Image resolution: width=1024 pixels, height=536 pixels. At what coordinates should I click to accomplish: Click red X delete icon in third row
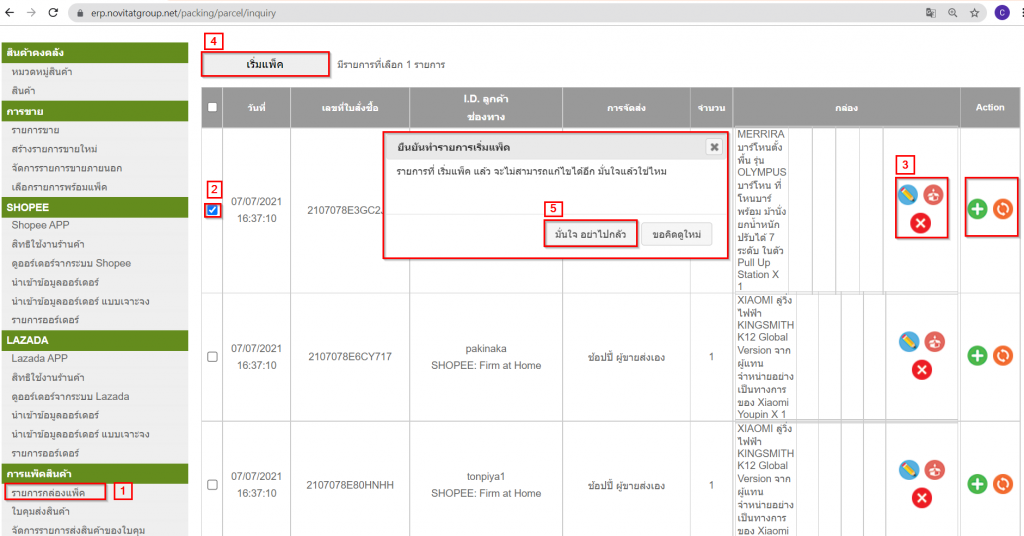pos(921,498)
